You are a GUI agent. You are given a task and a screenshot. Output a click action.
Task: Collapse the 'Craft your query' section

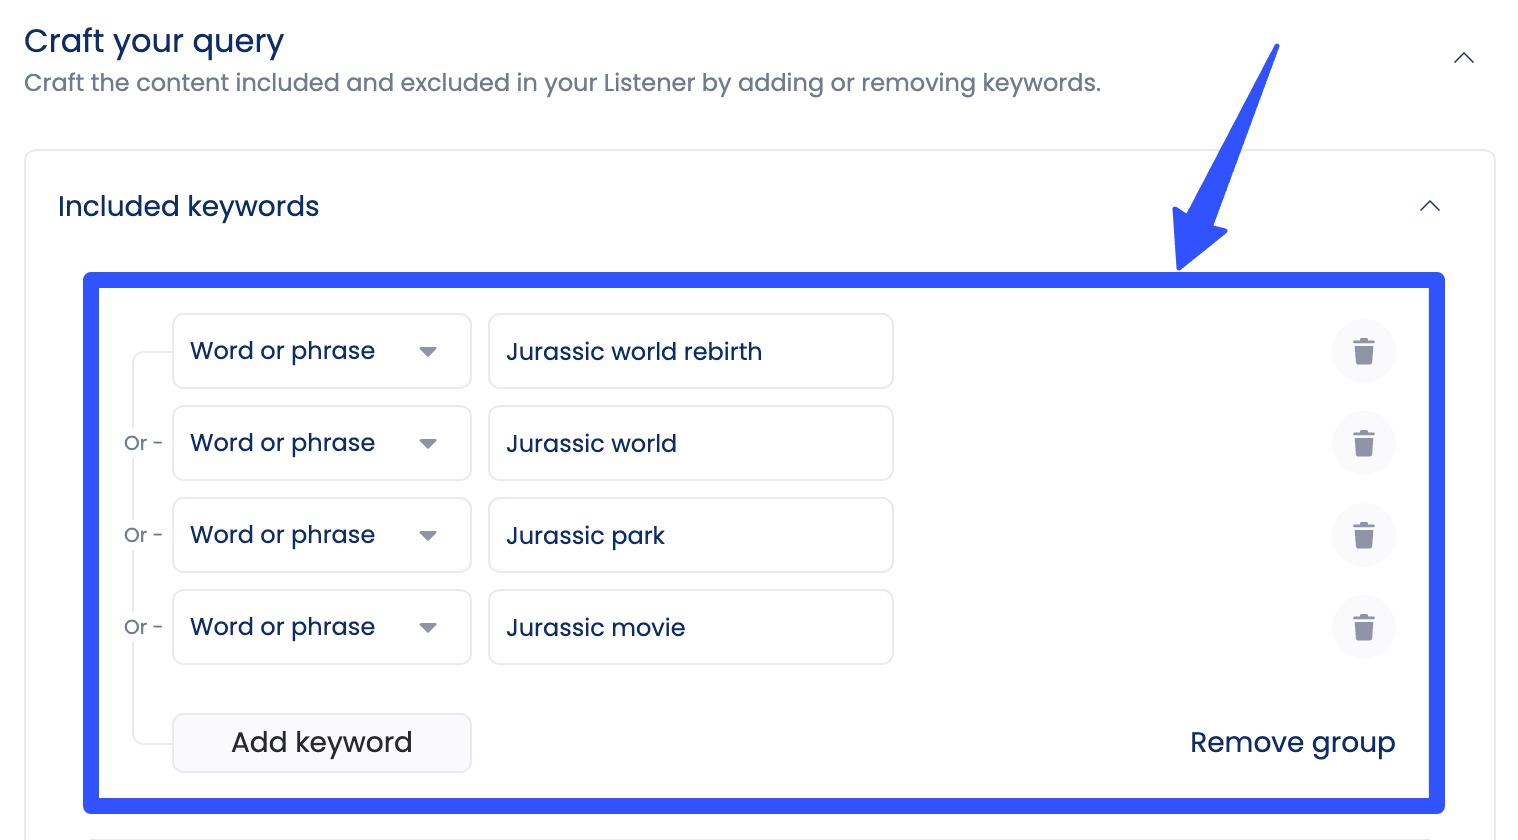pyautogui.click(x=1463, y=57)
